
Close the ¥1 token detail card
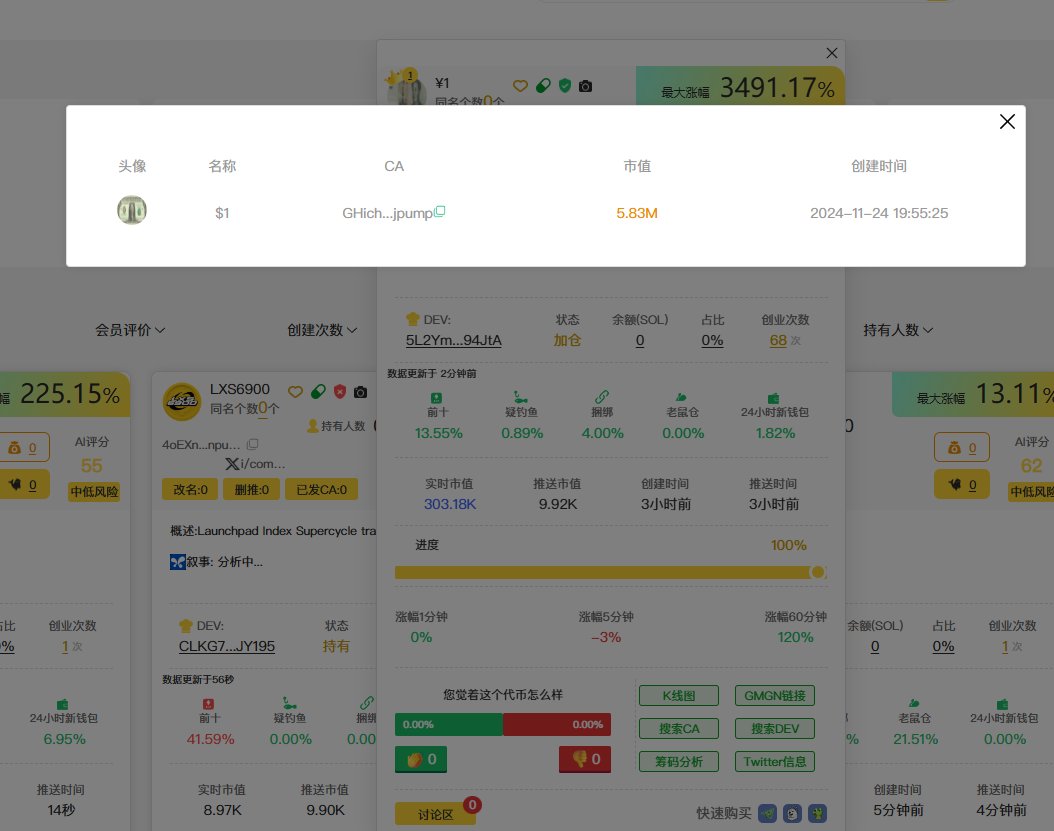(x=832, y=53)
